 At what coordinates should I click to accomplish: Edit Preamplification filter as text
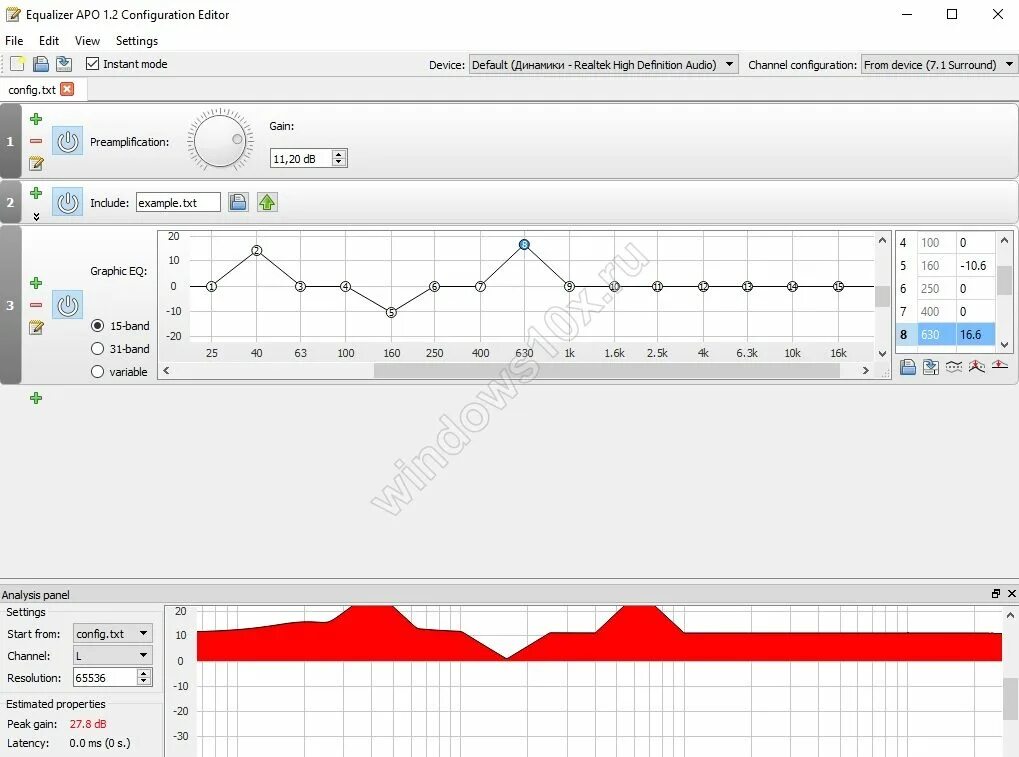tap(36, 163)
